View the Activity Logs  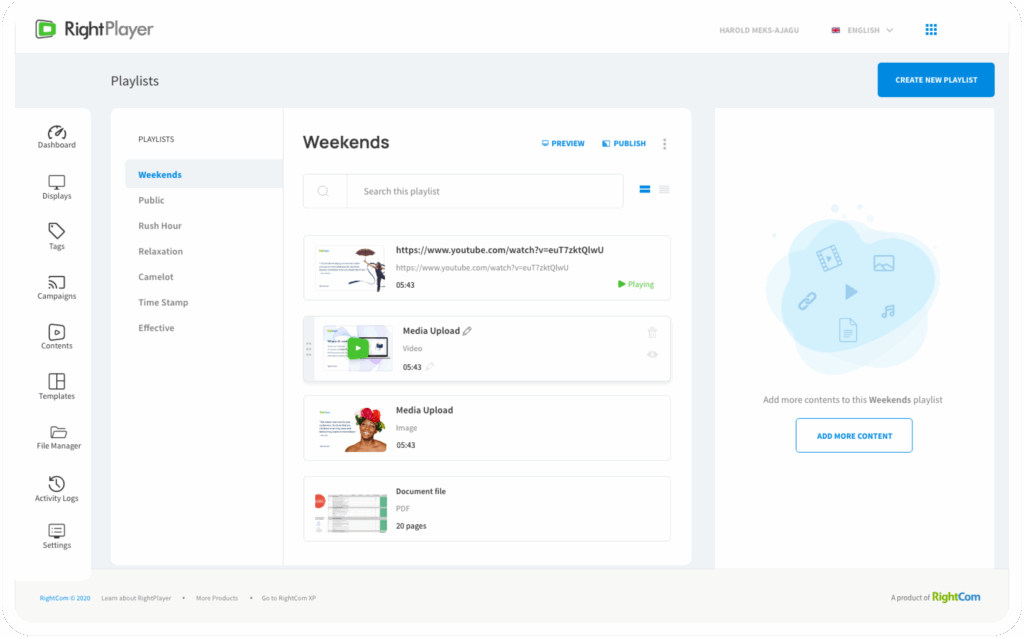(x=57, y=489)
